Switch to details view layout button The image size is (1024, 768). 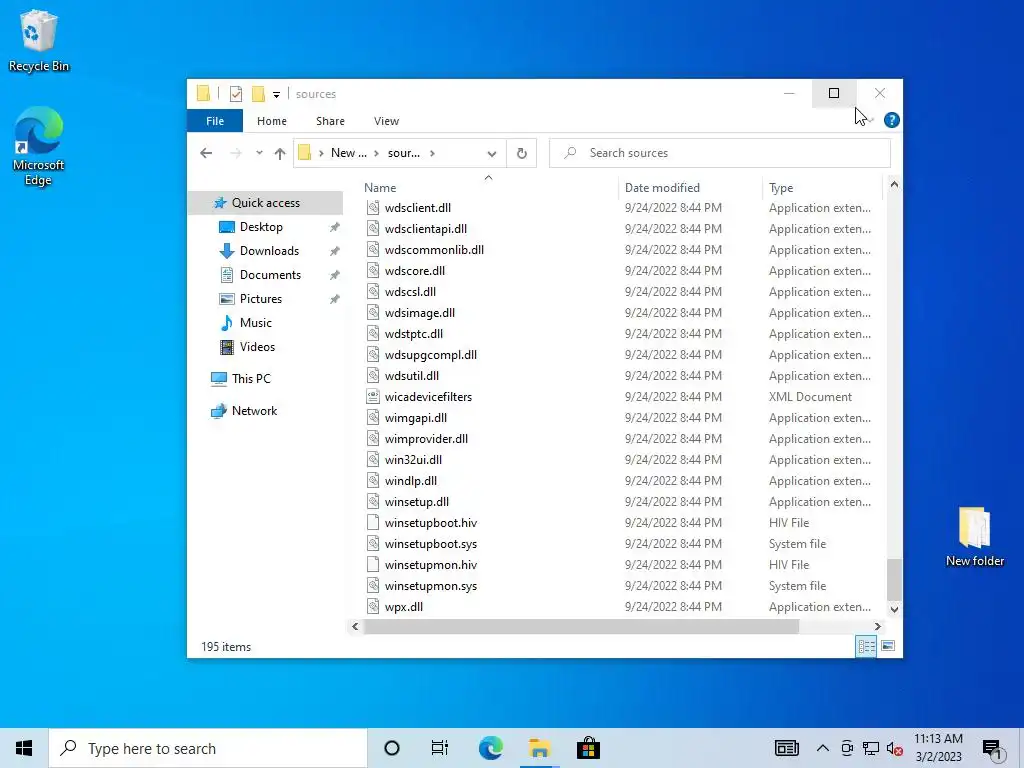(x=866, y=646)
